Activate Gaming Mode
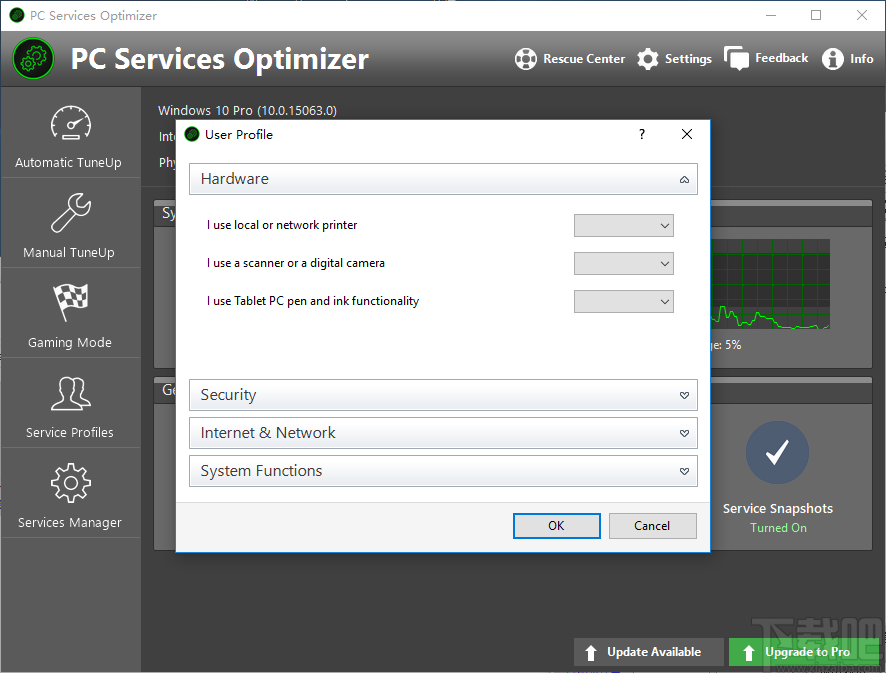The image size is (886, 673). coord(70,314)
